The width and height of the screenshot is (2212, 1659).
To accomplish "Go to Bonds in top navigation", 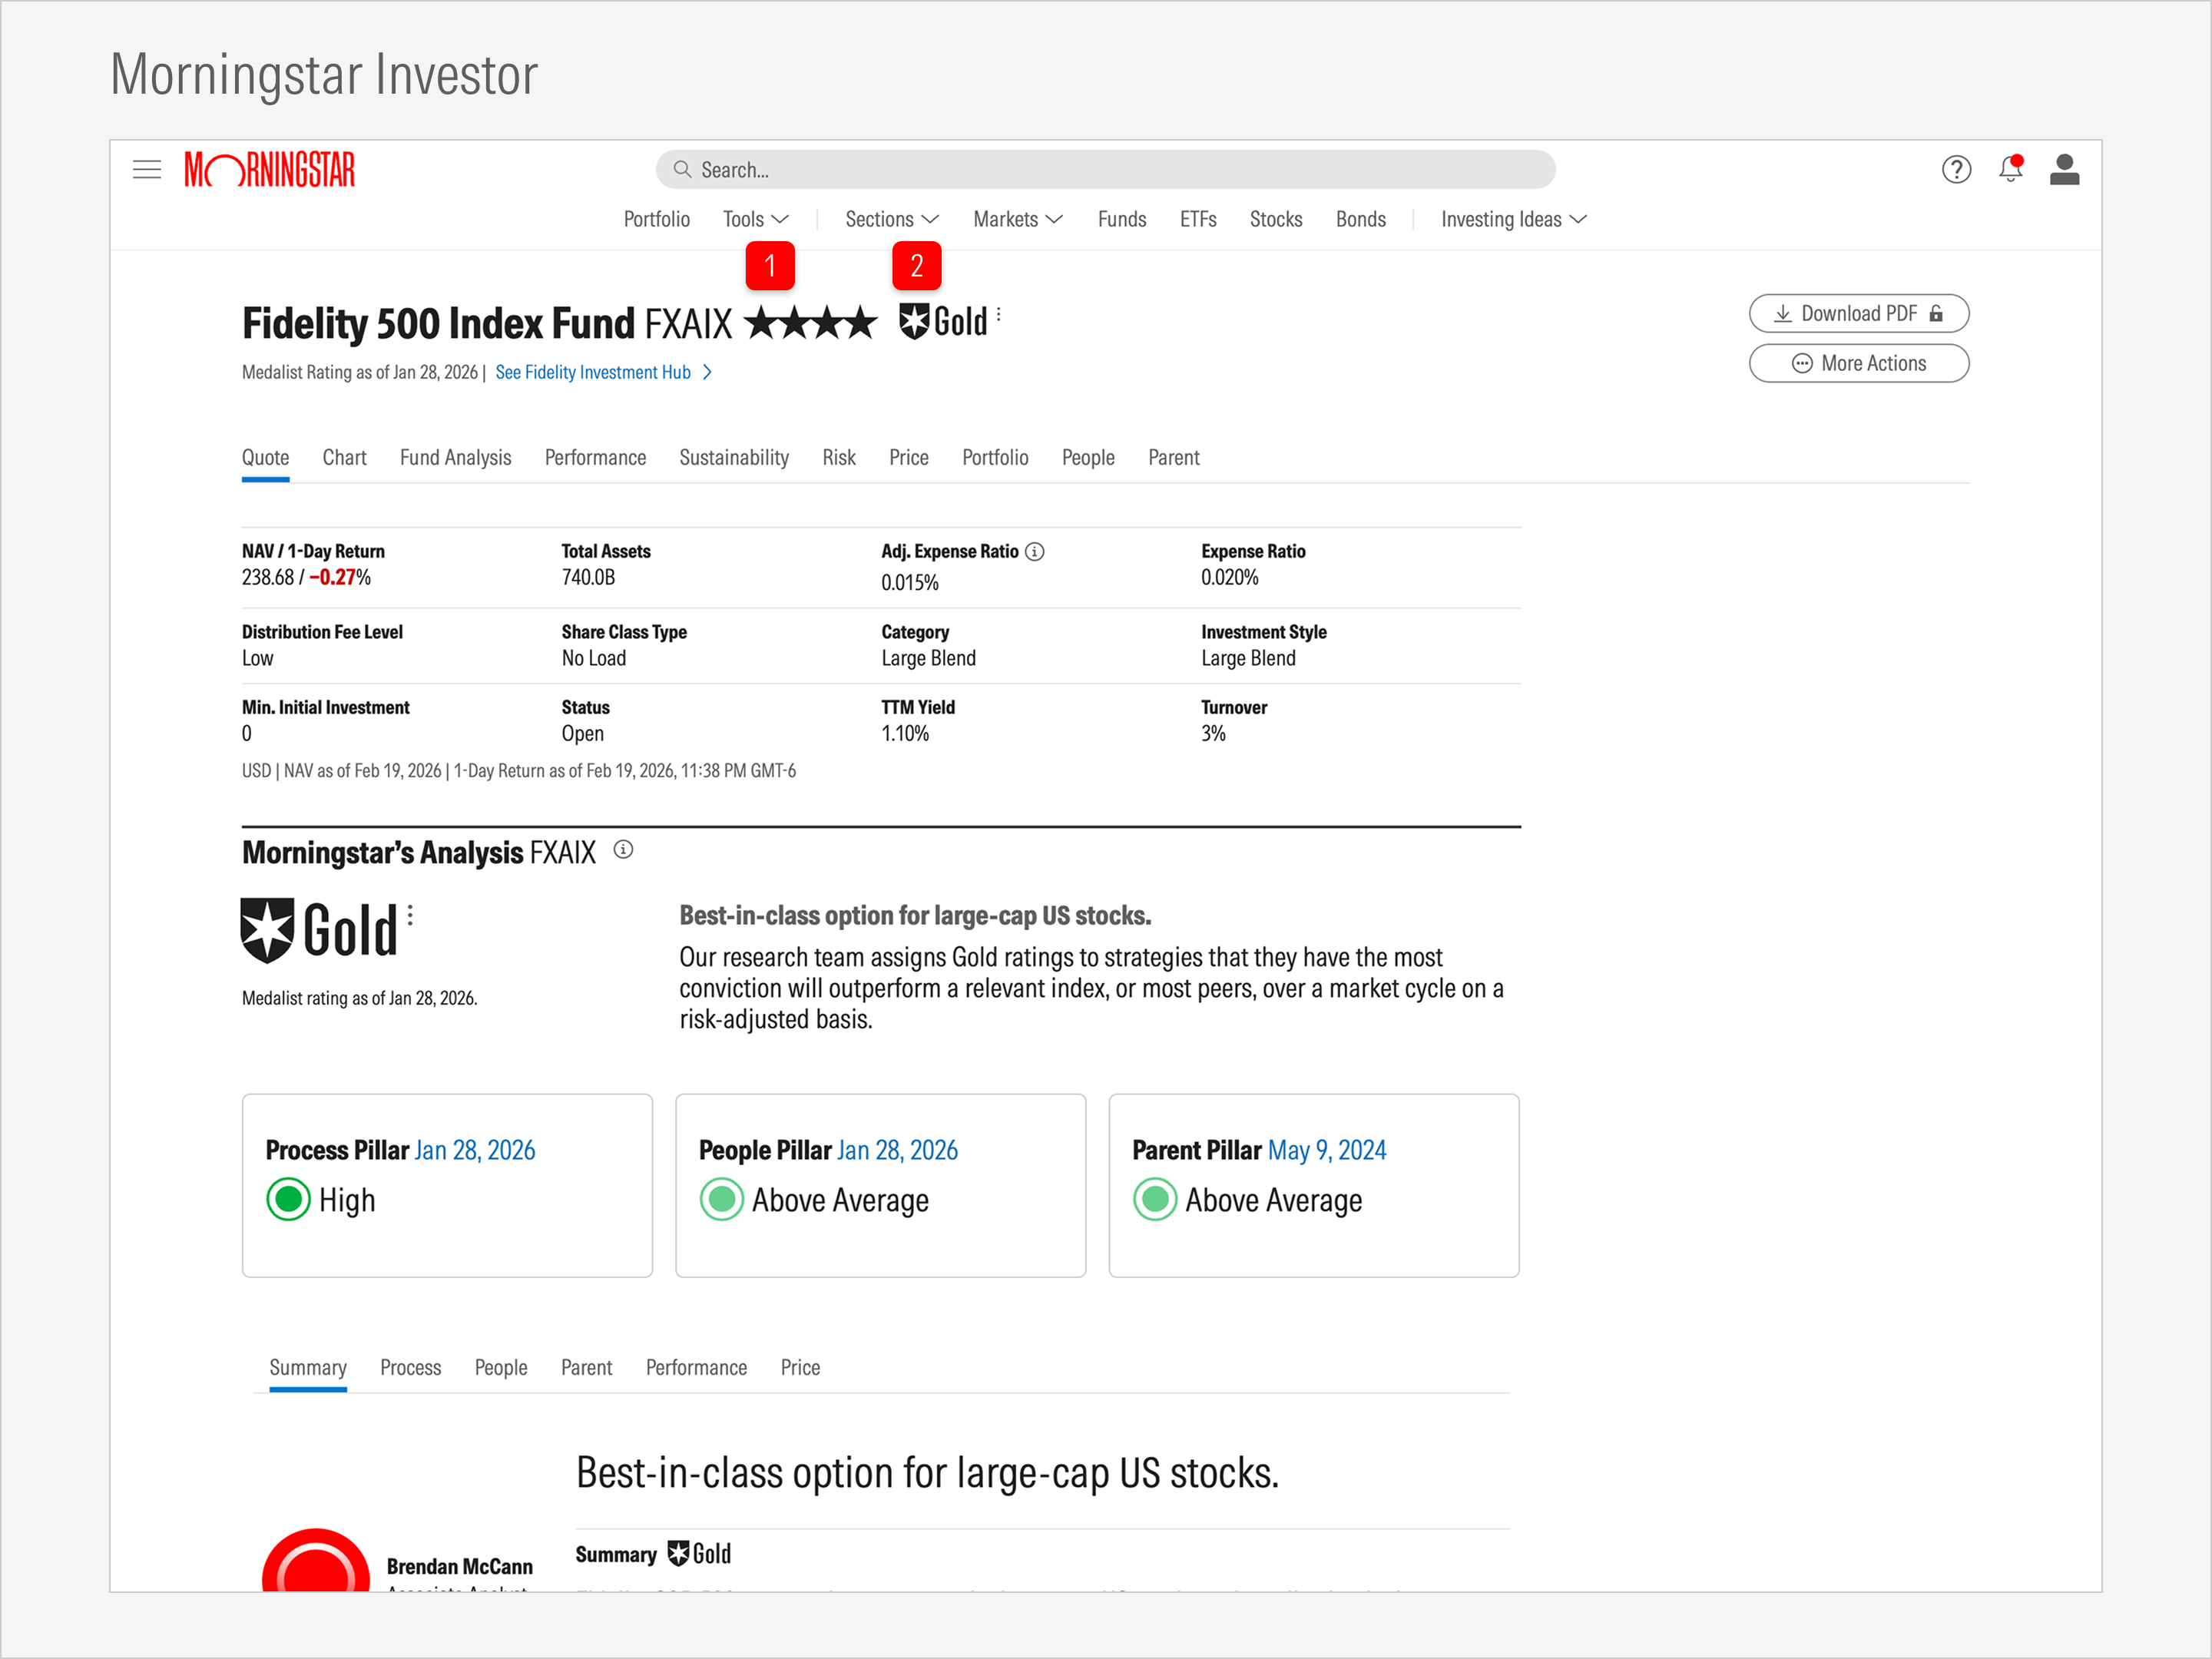I will pos(1361,219).
